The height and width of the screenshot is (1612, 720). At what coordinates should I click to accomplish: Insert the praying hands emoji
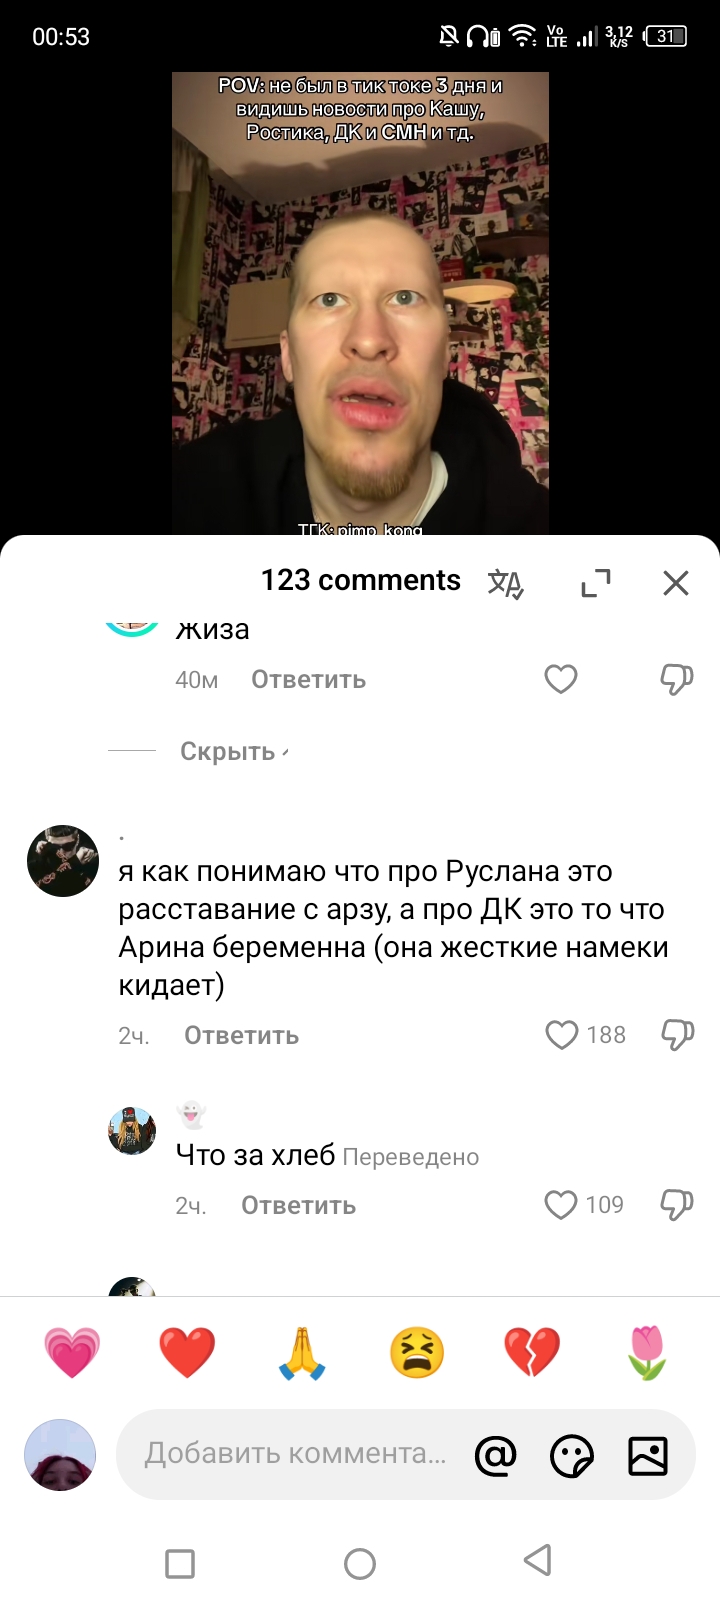tap(302, 1353)
